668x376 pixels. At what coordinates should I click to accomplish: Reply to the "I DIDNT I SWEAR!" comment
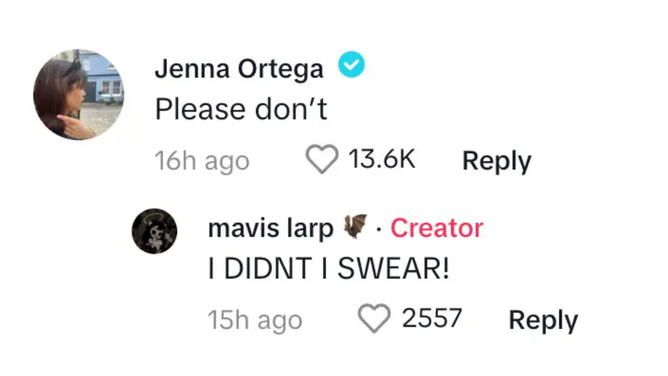pyautogui.click(x=543, y=320)
